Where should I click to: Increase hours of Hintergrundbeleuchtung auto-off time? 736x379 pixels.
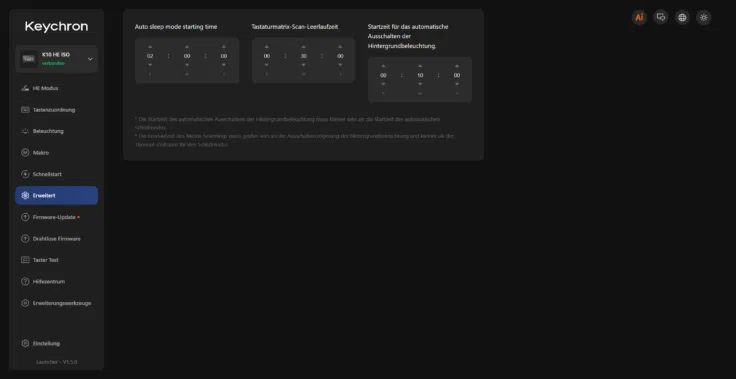(383, 66)
